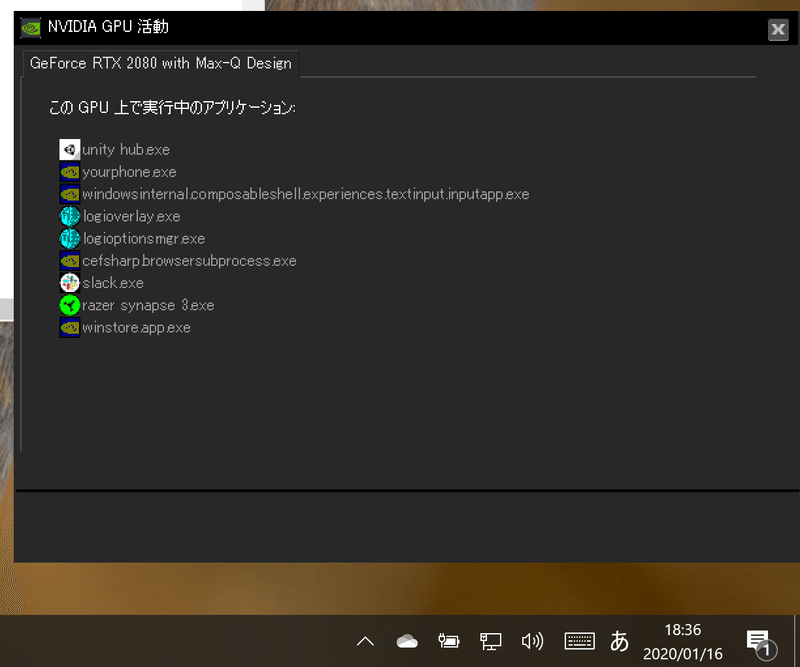Select the windowsinternal.composableshell inputapp.exe text
Image resolution: width=800 pixels, height=667 pixels.
click(x=306, y=194)
